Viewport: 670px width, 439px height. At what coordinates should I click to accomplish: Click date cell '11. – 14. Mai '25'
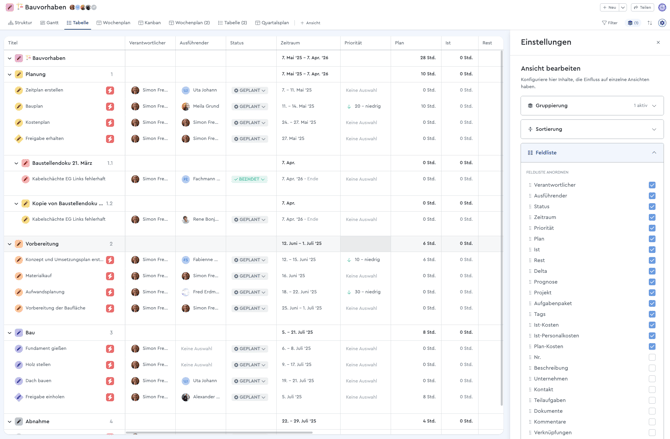[x=298, y=106]
